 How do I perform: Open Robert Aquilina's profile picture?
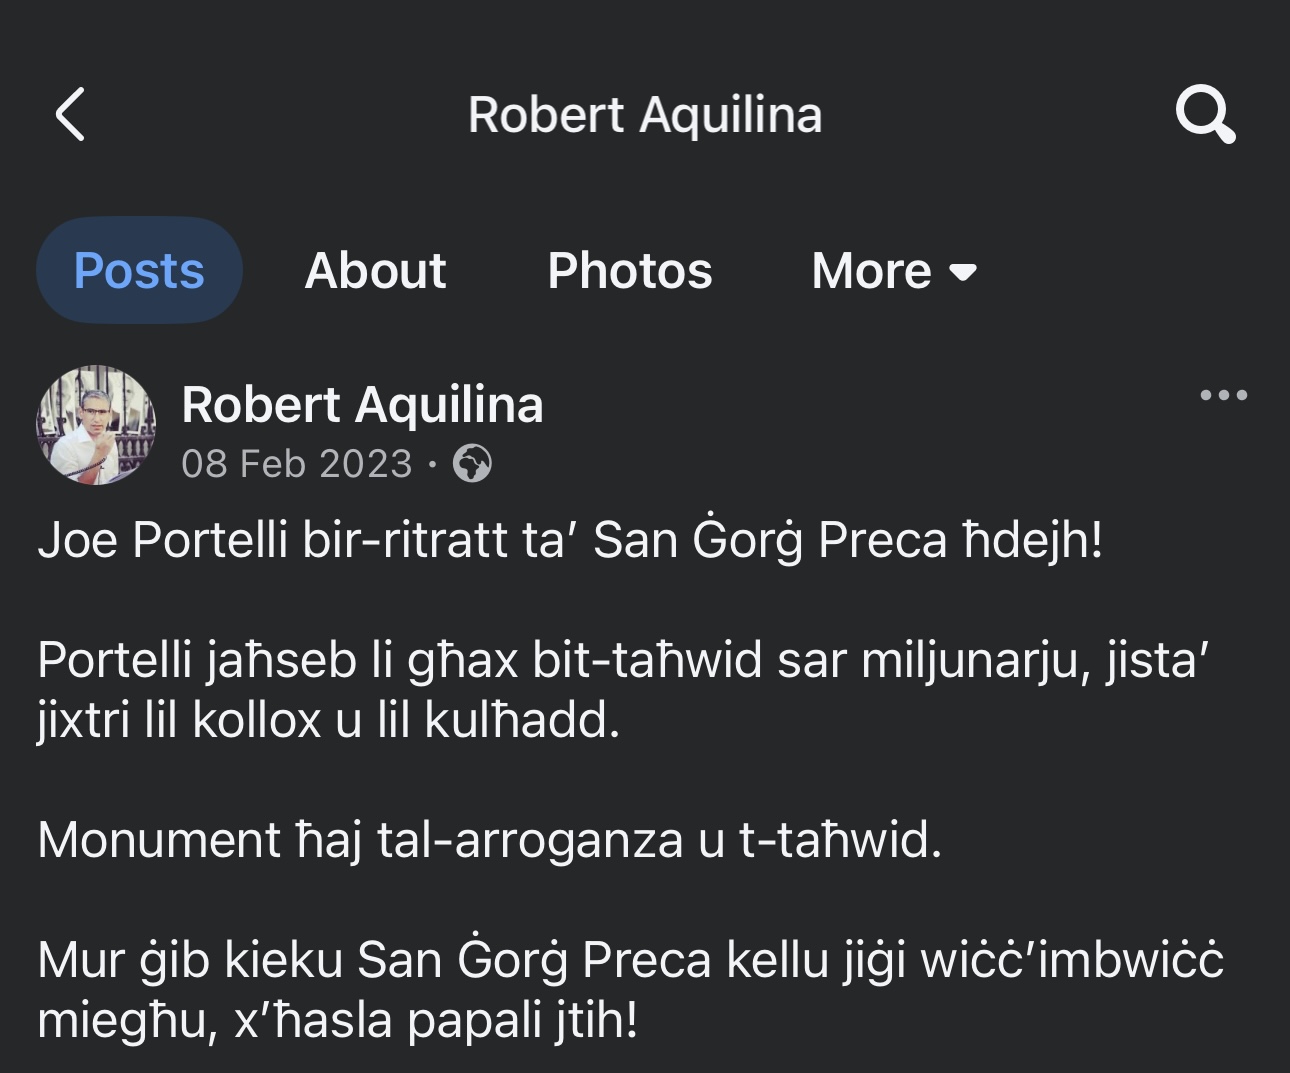96,424
